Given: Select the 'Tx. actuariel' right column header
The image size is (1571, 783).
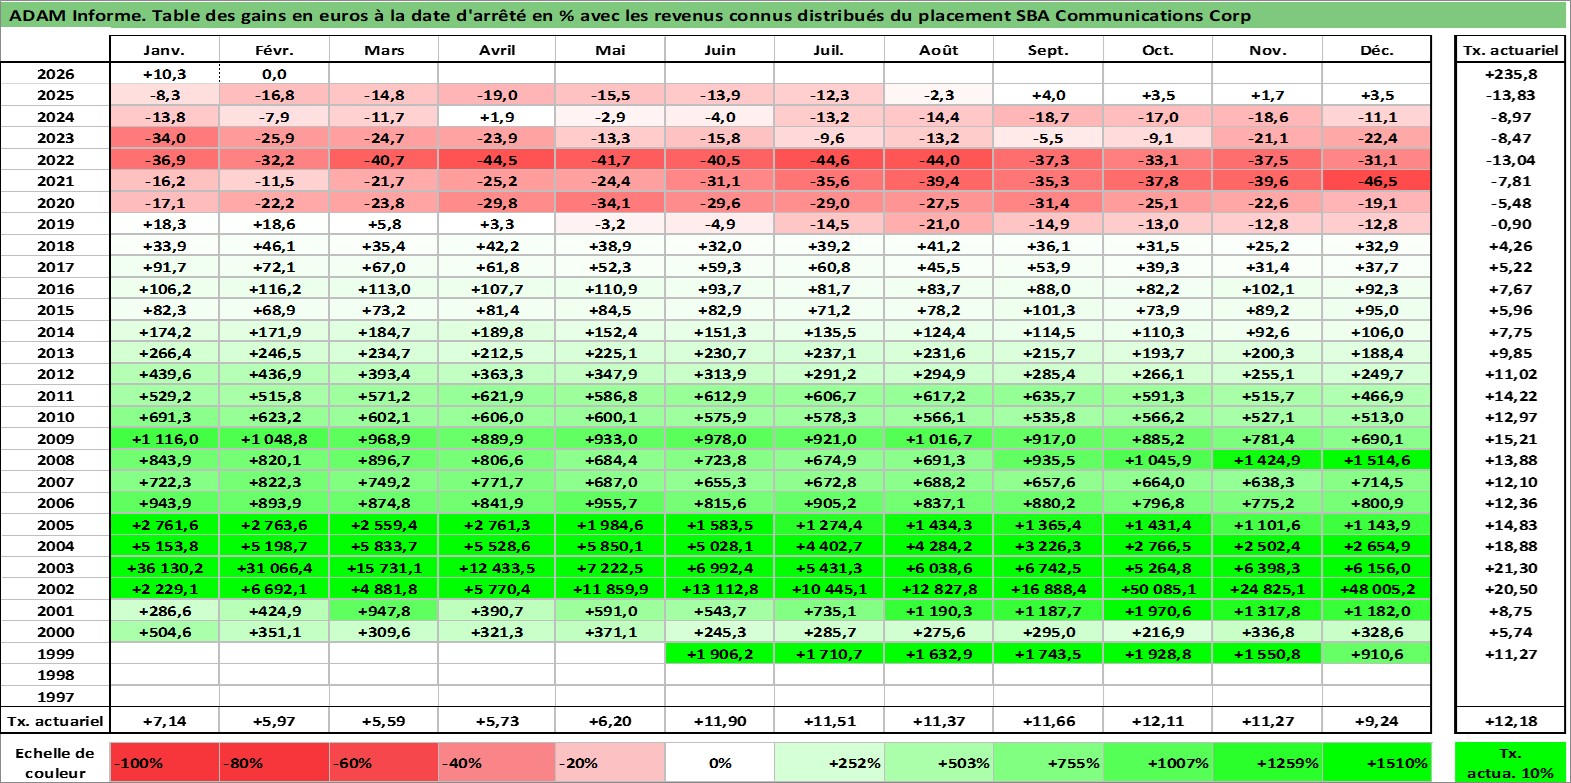Looking at the screenshot, I should click(x=1510, y=50).
